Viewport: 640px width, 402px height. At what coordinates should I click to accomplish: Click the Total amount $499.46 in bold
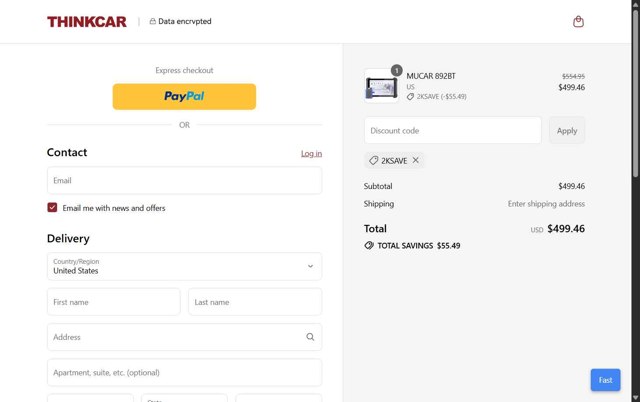pos(566,229)
